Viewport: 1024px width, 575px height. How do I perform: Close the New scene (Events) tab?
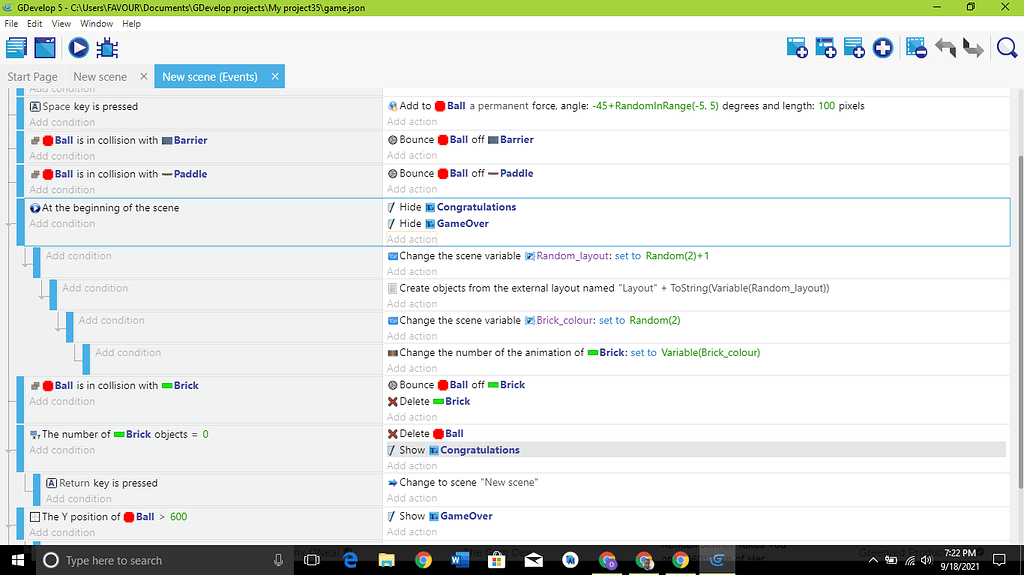274,76
